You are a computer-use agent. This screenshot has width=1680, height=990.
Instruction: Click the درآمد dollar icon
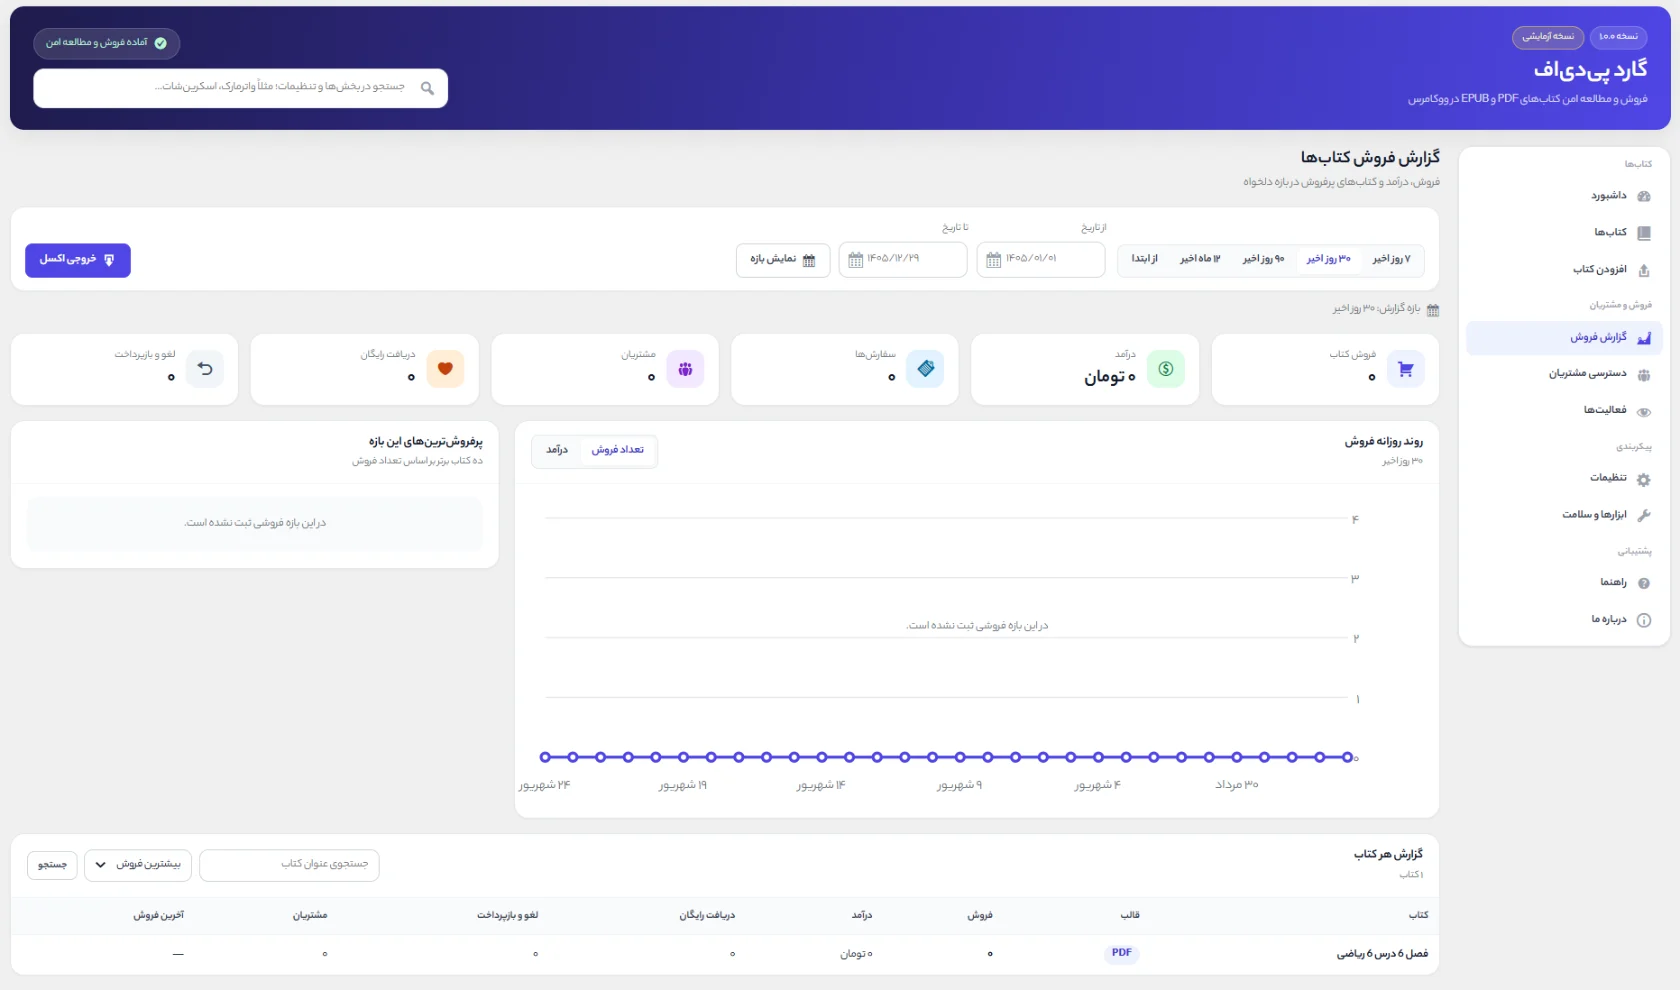point(1166,369)
